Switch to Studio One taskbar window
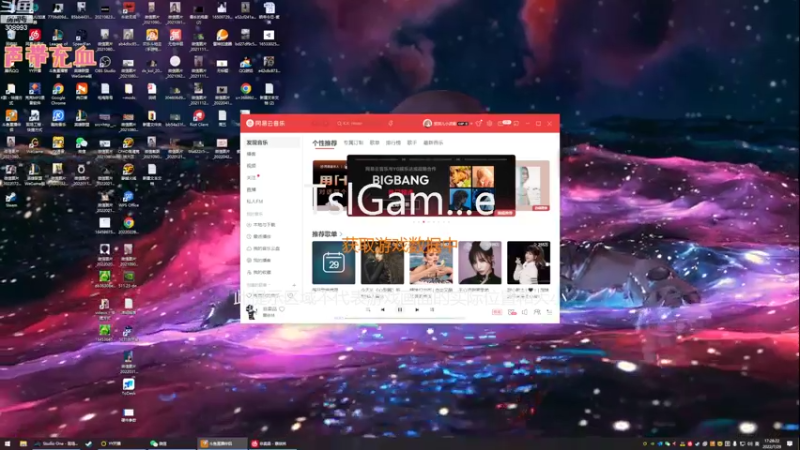This screenshot has height=450, width=800. point(56,444)
